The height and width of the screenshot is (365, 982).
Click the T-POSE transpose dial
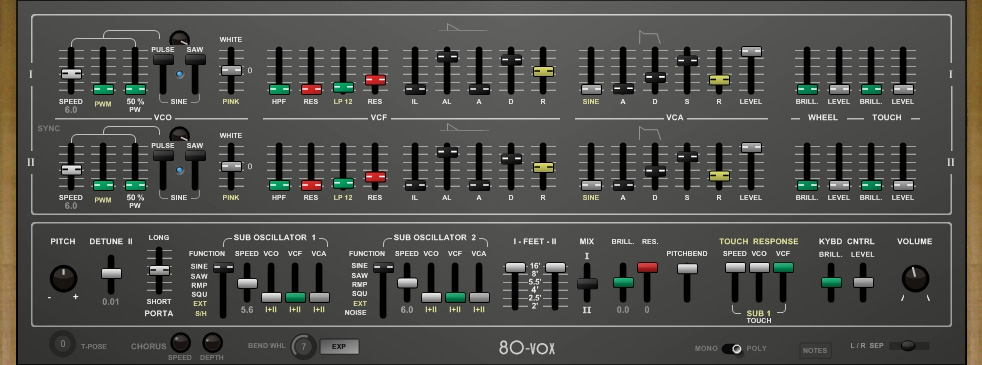click(62, 344)
